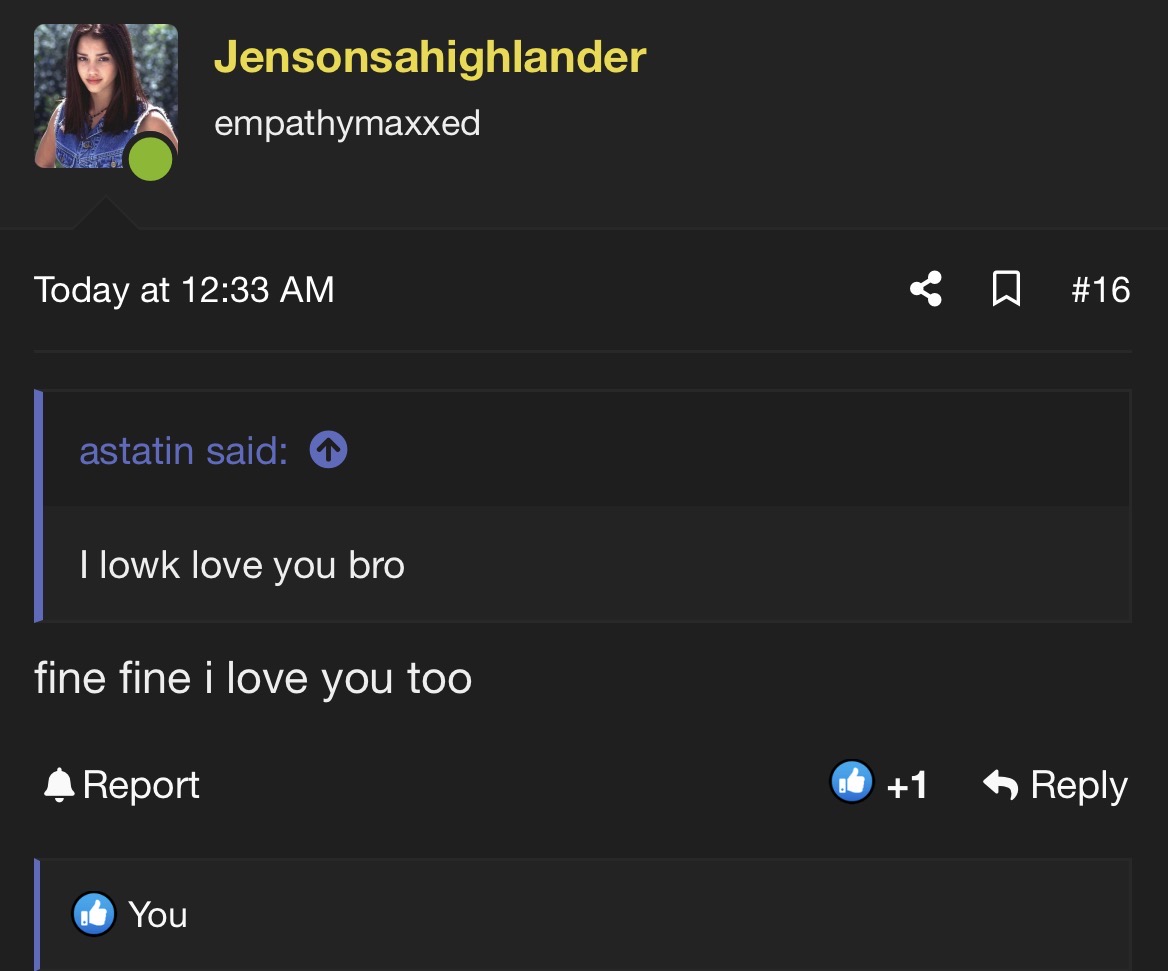Screen dimensions: 1170x971
Task: Open Jensonsahighlander's avatar picture
Action: click(106, 96)
